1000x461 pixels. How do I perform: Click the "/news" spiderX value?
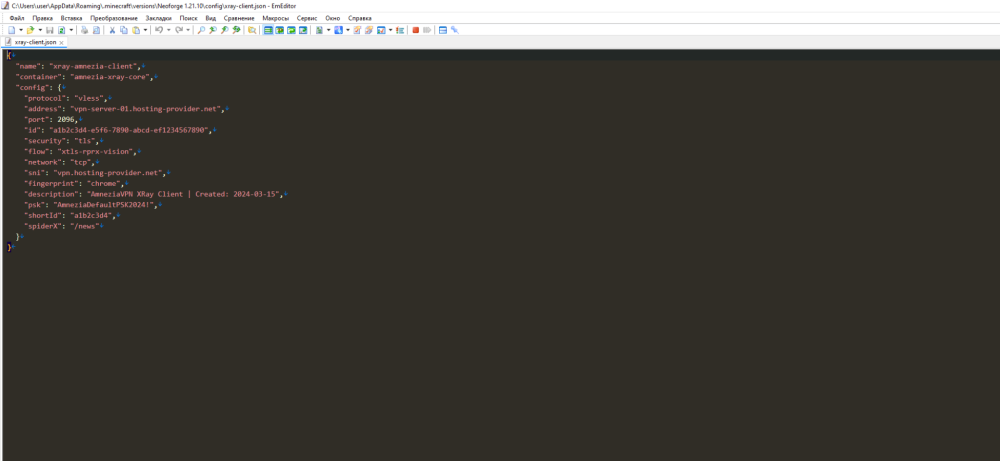84,226
